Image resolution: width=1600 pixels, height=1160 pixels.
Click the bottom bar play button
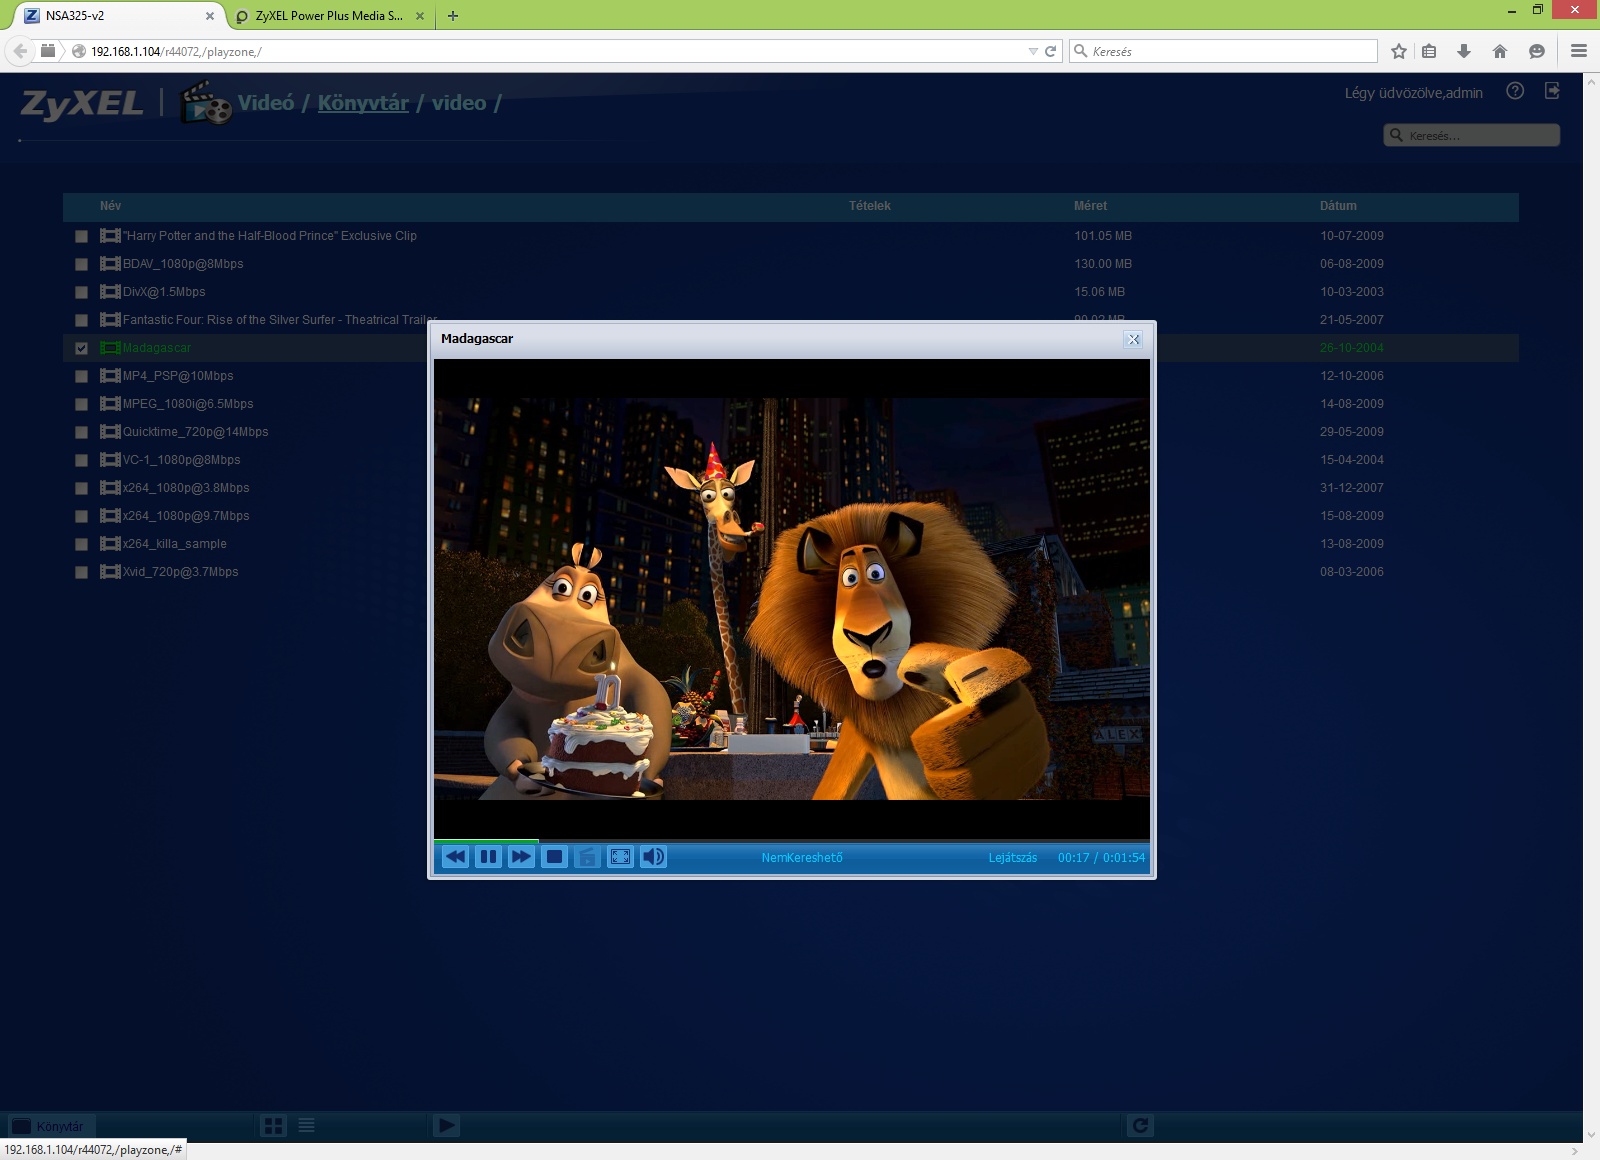[446, 1126]
